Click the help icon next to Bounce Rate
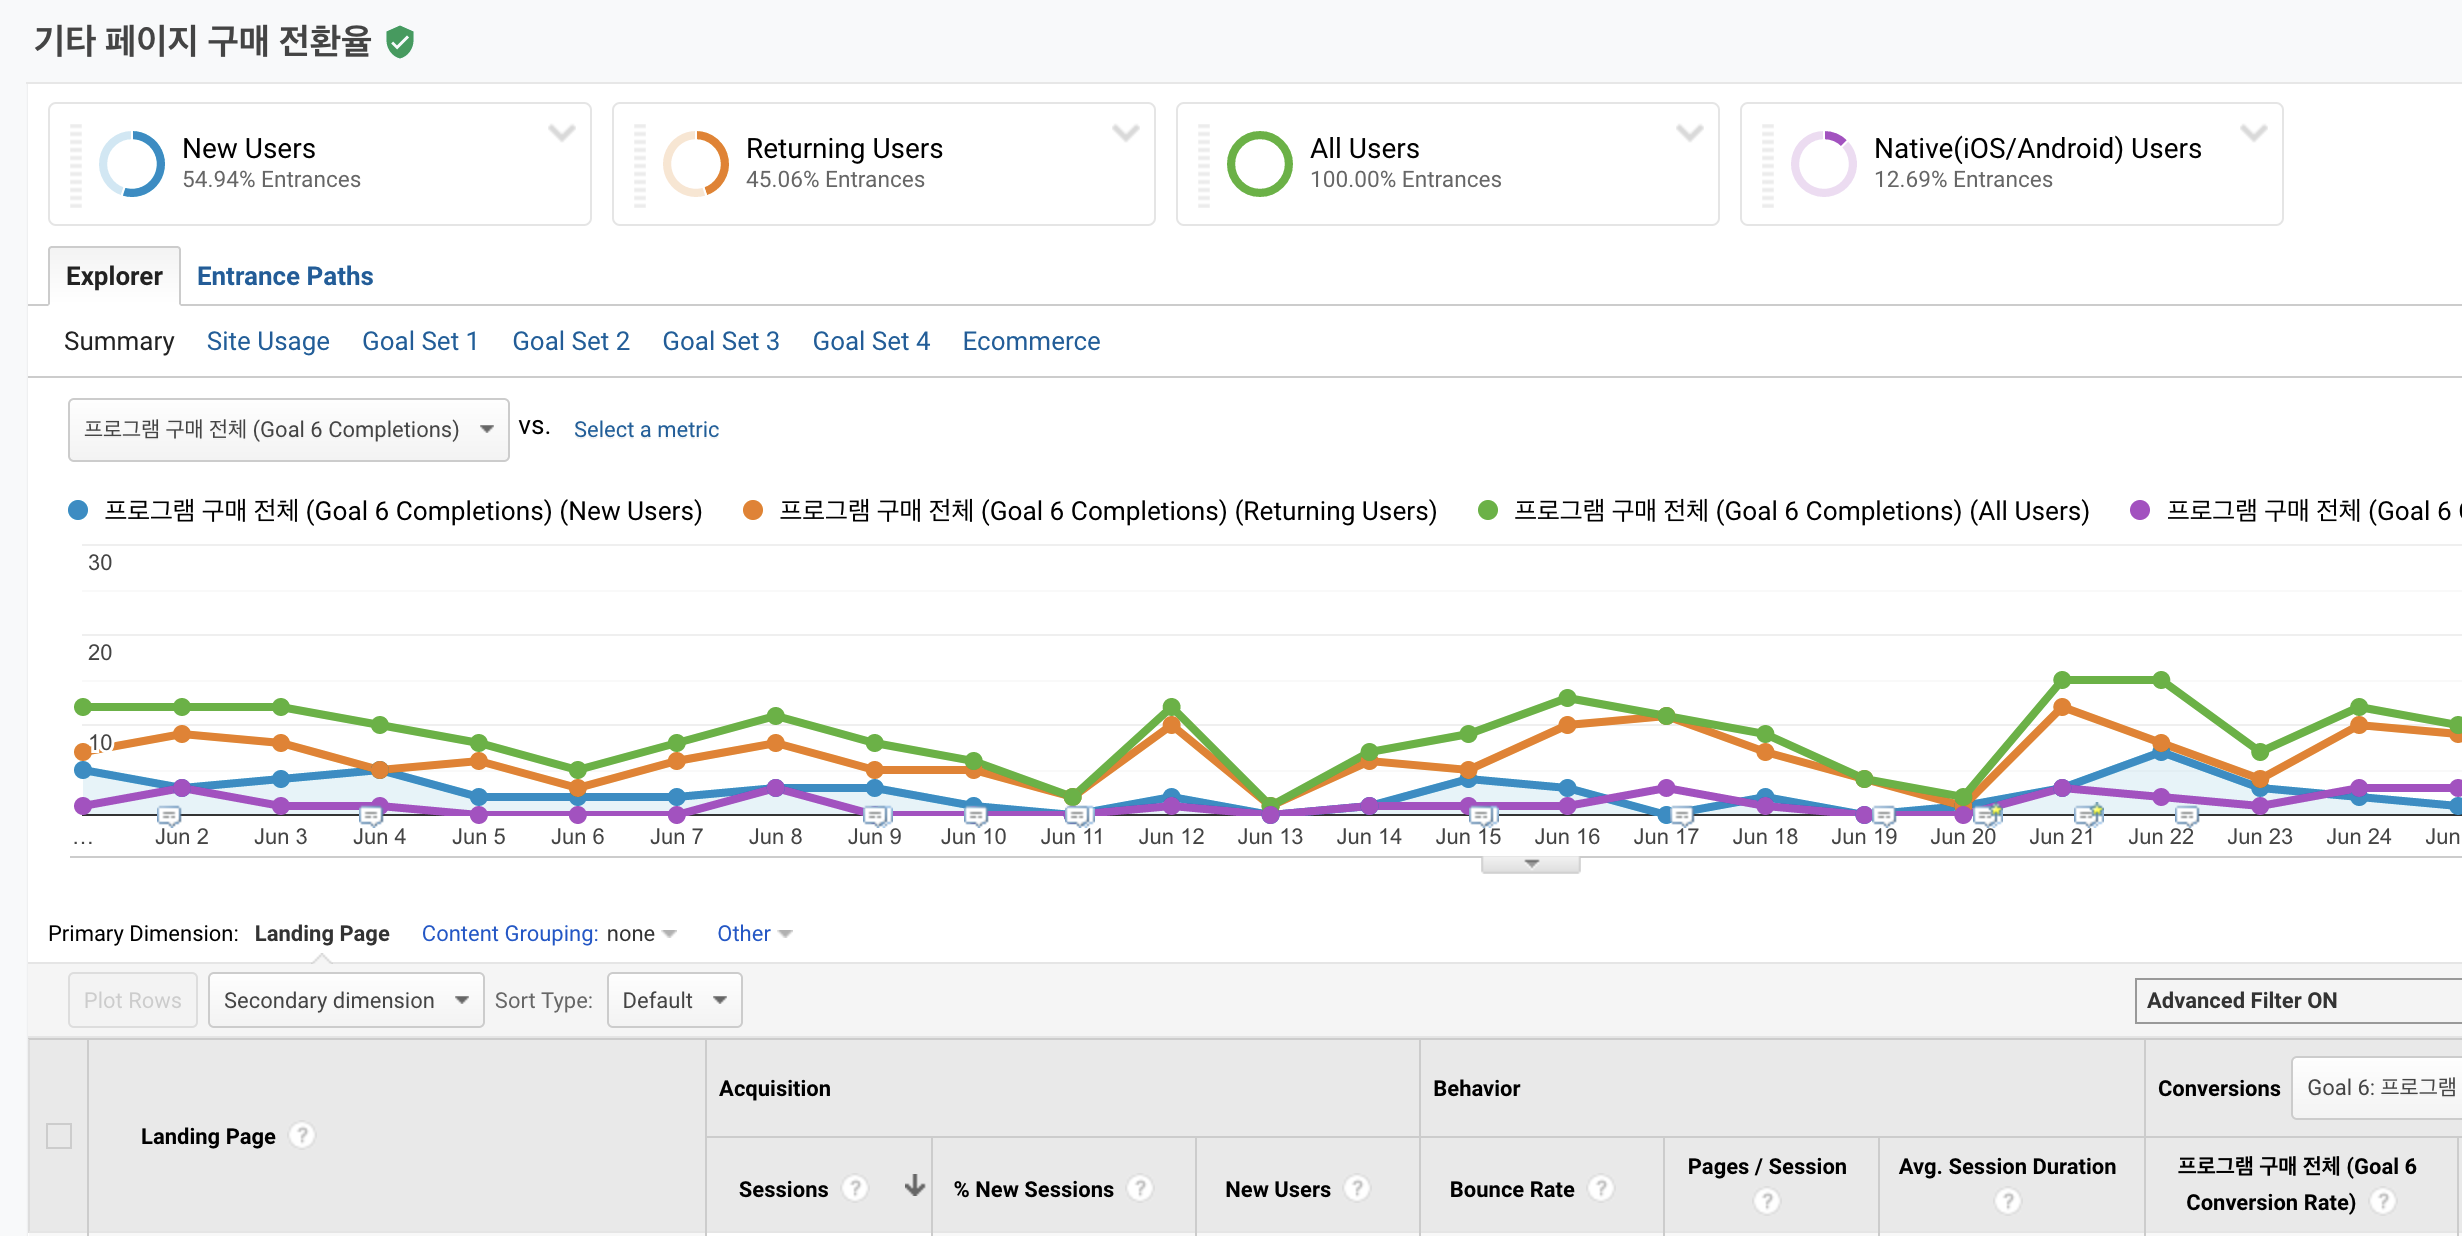2462x1236 pixels. click(x=1601, y=1188)
